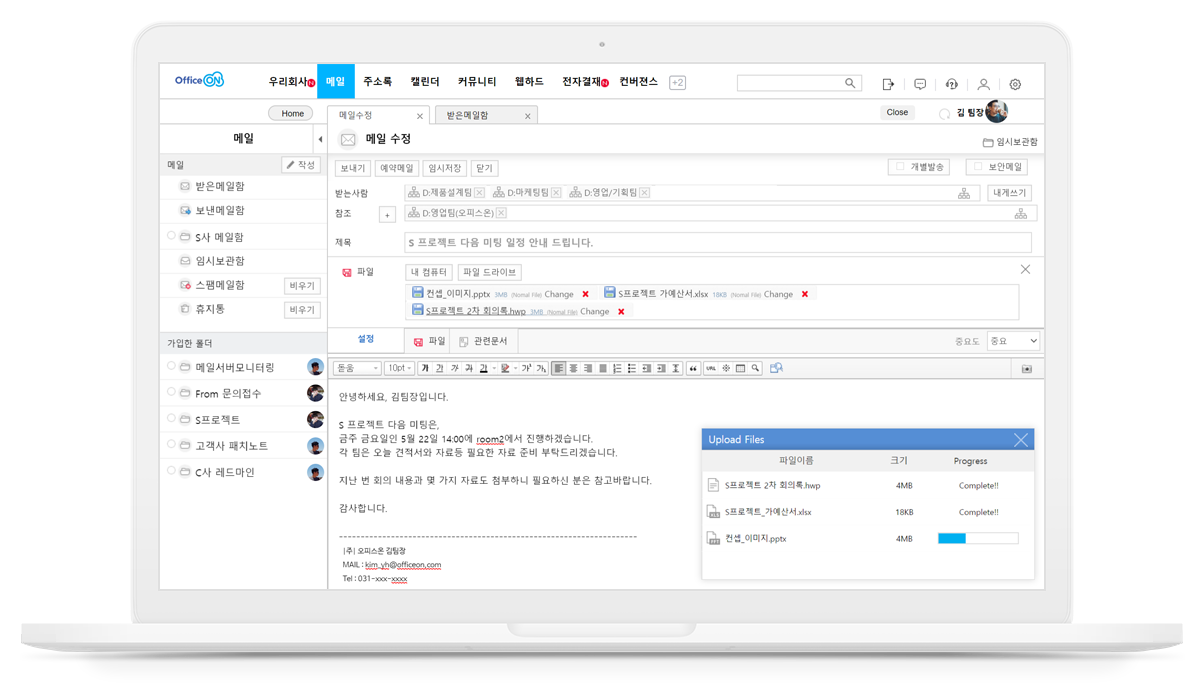Enable the 개별발송 checkbox
Viewport: 1204px width, 688px height.
click(900, 167)
